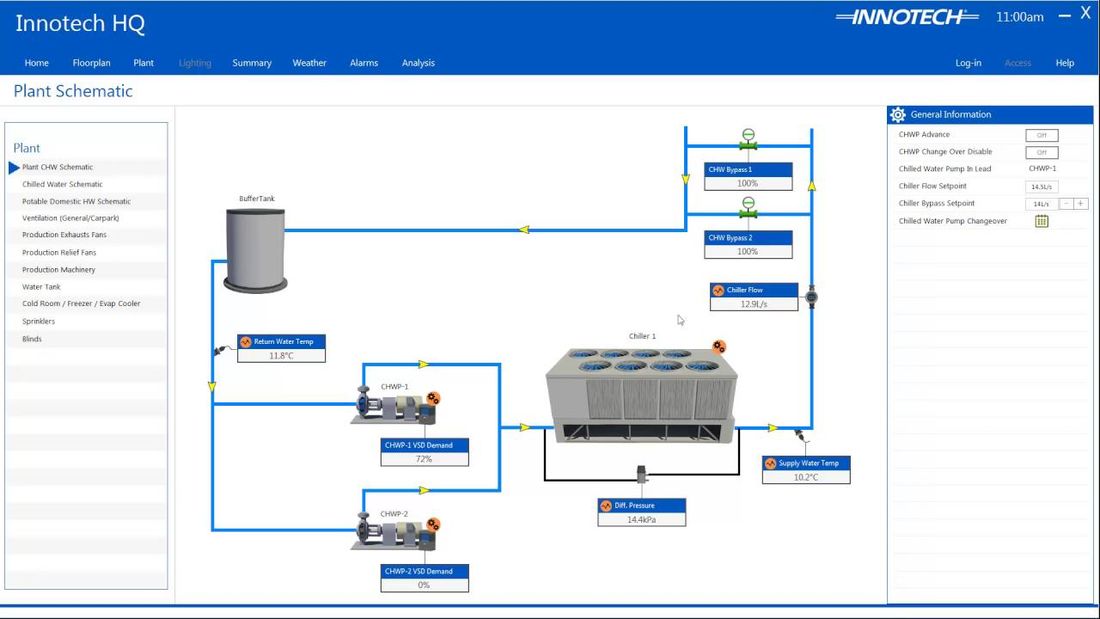Screen dimensions: 1100x619
Task: Select the CHW Bypass 2 valve symbol
Action: pyautogui.click(x=748, y=207)
